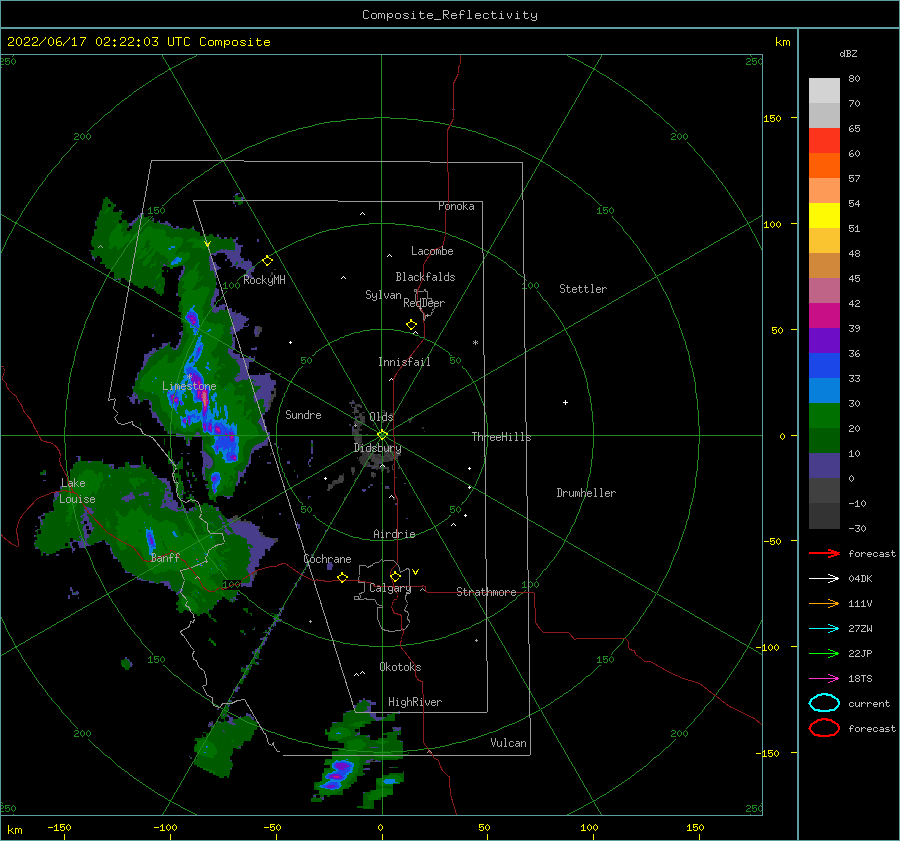Click the Banff label on the map
The width and height of the screenshot is (900, 841).
coord(165,558)
